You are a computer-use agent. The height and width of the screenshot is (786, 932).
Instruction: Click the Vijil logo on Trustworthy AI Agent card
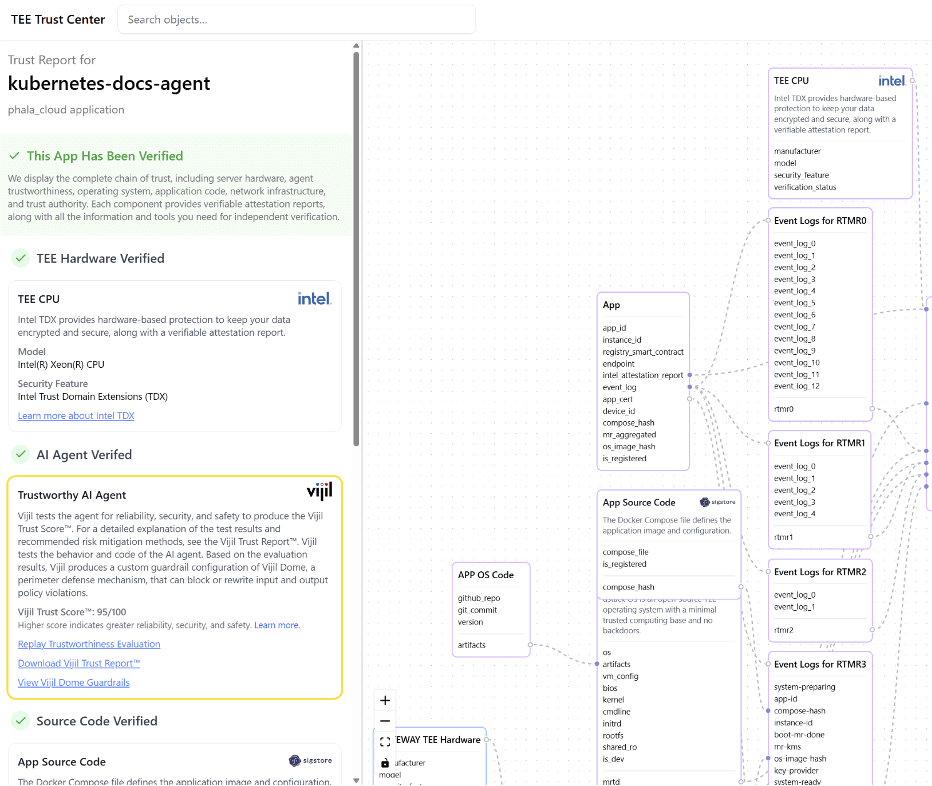tap(318, 493)
